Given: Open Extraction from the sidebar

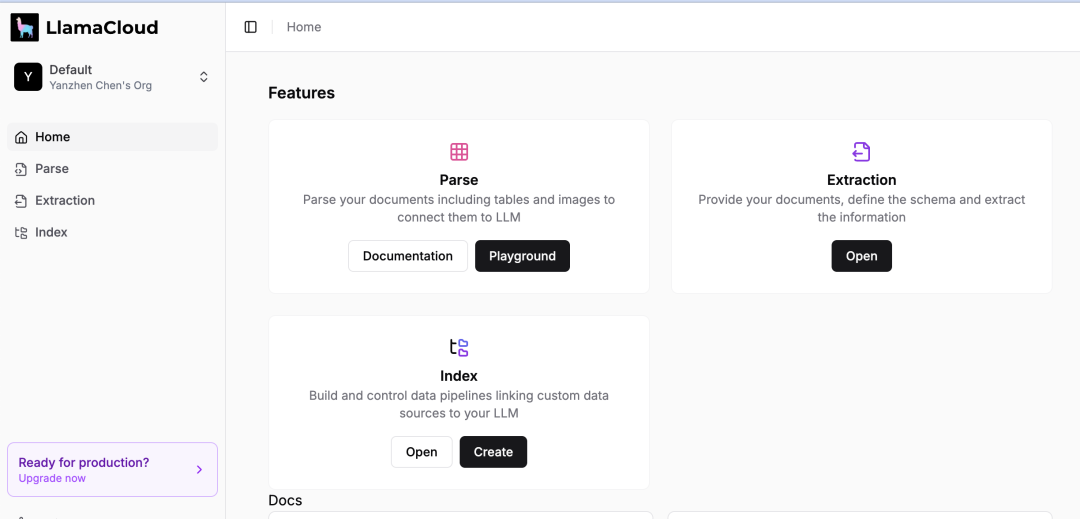Looking at the screenshot, I should [112, 200].
